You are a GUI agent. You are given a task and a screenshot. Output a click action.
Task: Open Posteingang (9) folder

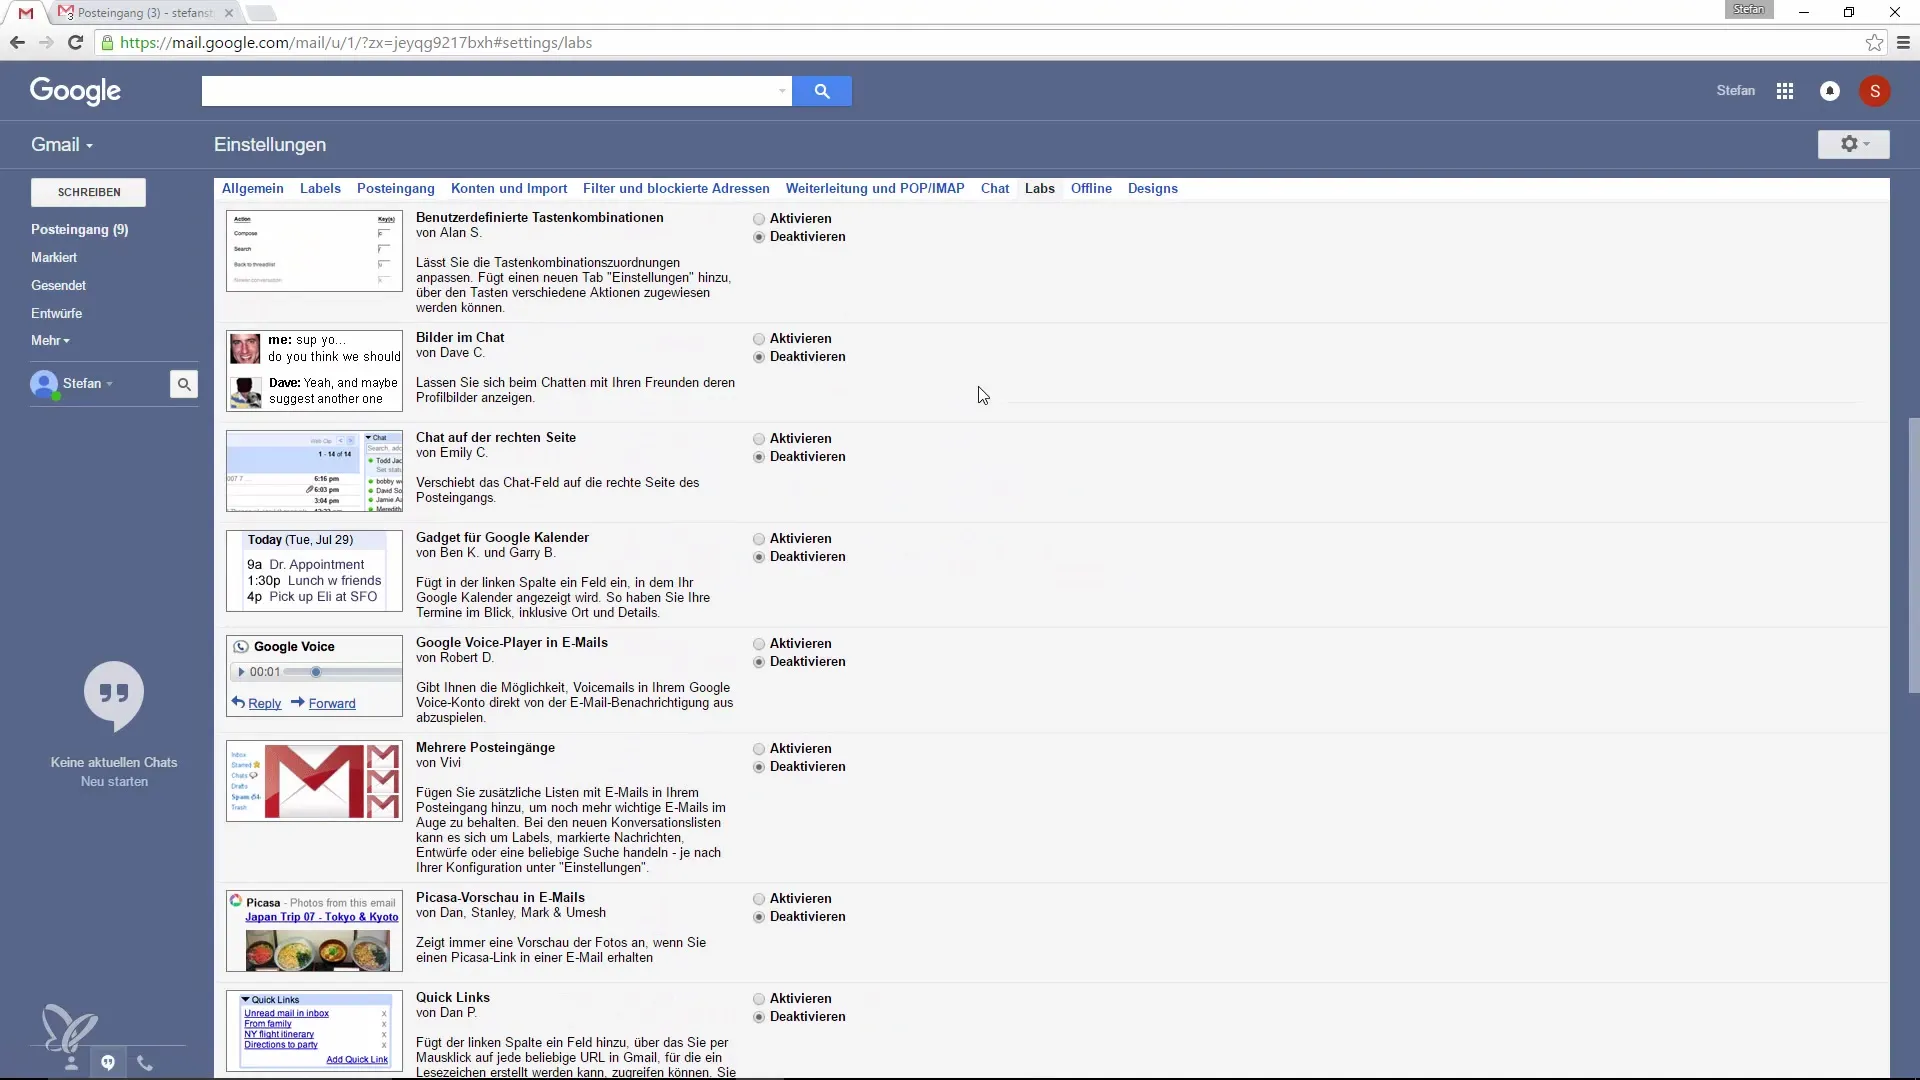point(80,229)
